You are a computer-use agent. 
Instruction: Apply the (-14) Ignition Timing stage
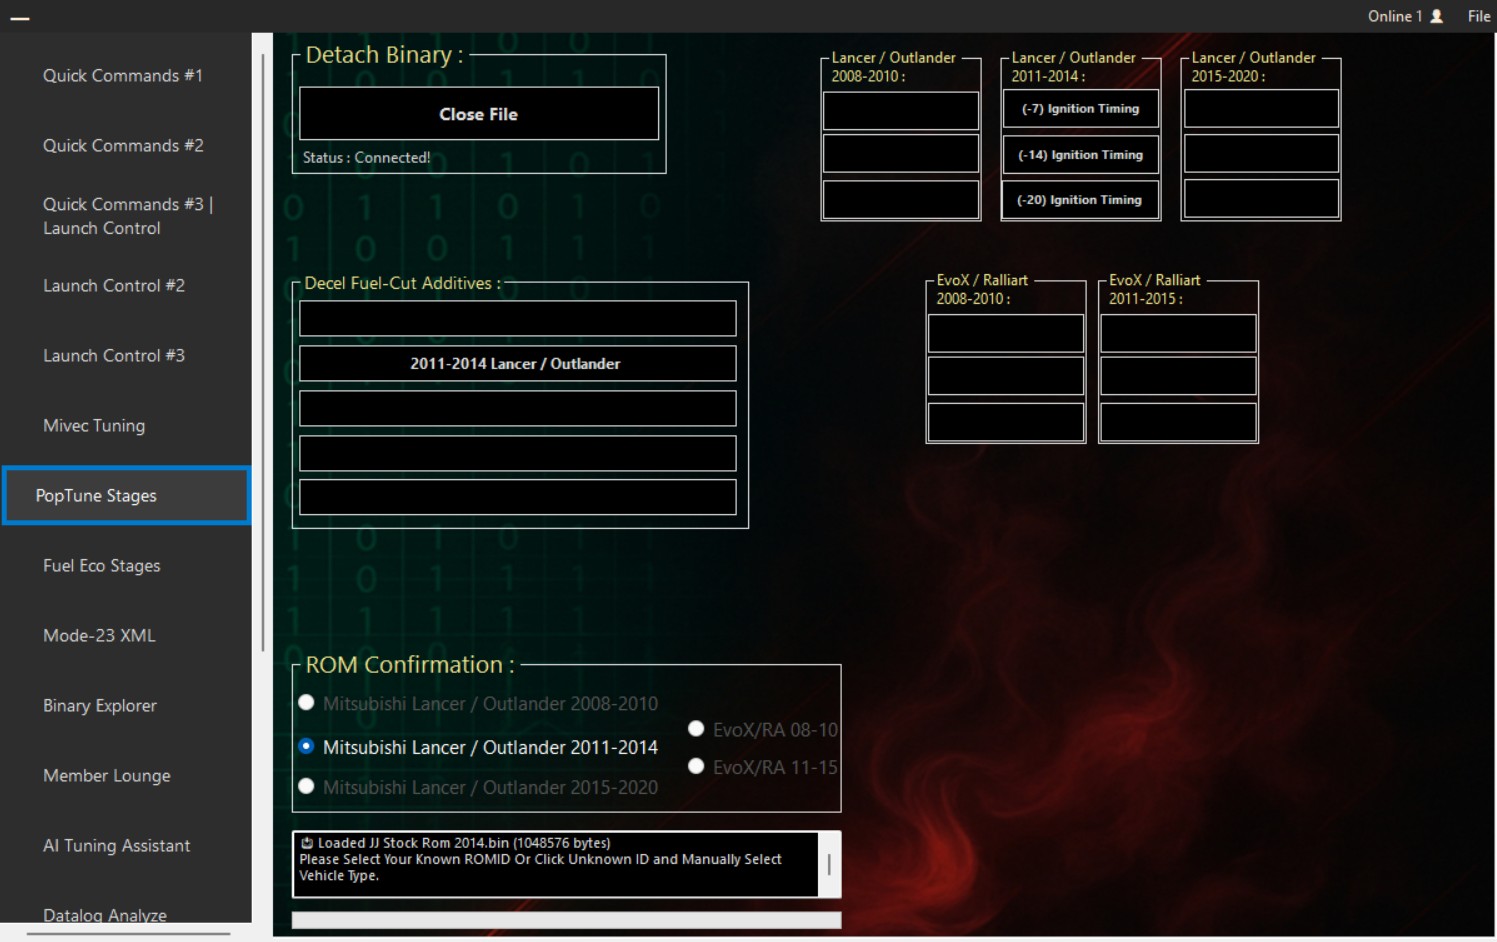(1079, 154)
